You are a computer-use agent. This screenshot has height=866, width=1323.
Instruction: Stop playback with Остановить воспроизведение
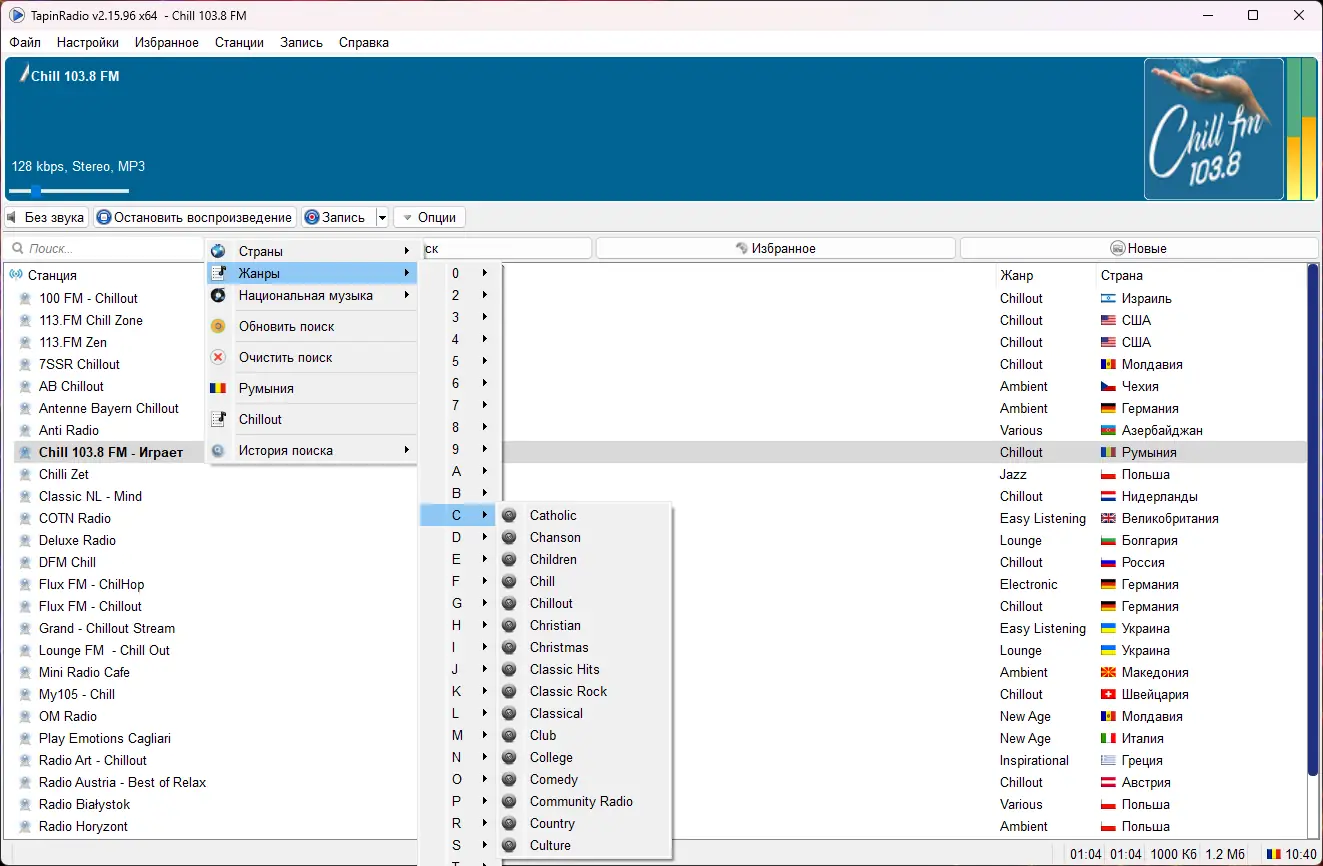(x=195, y=217)
